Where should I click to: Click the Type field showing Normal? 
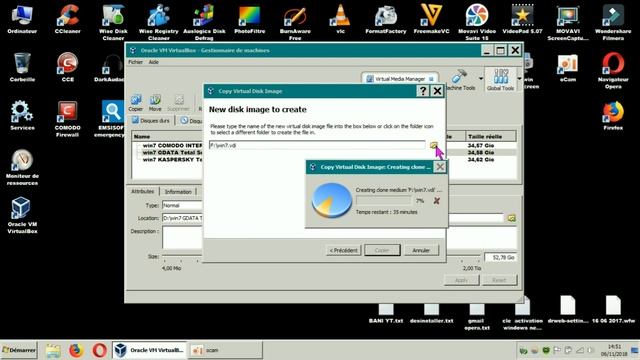(182, 205)
